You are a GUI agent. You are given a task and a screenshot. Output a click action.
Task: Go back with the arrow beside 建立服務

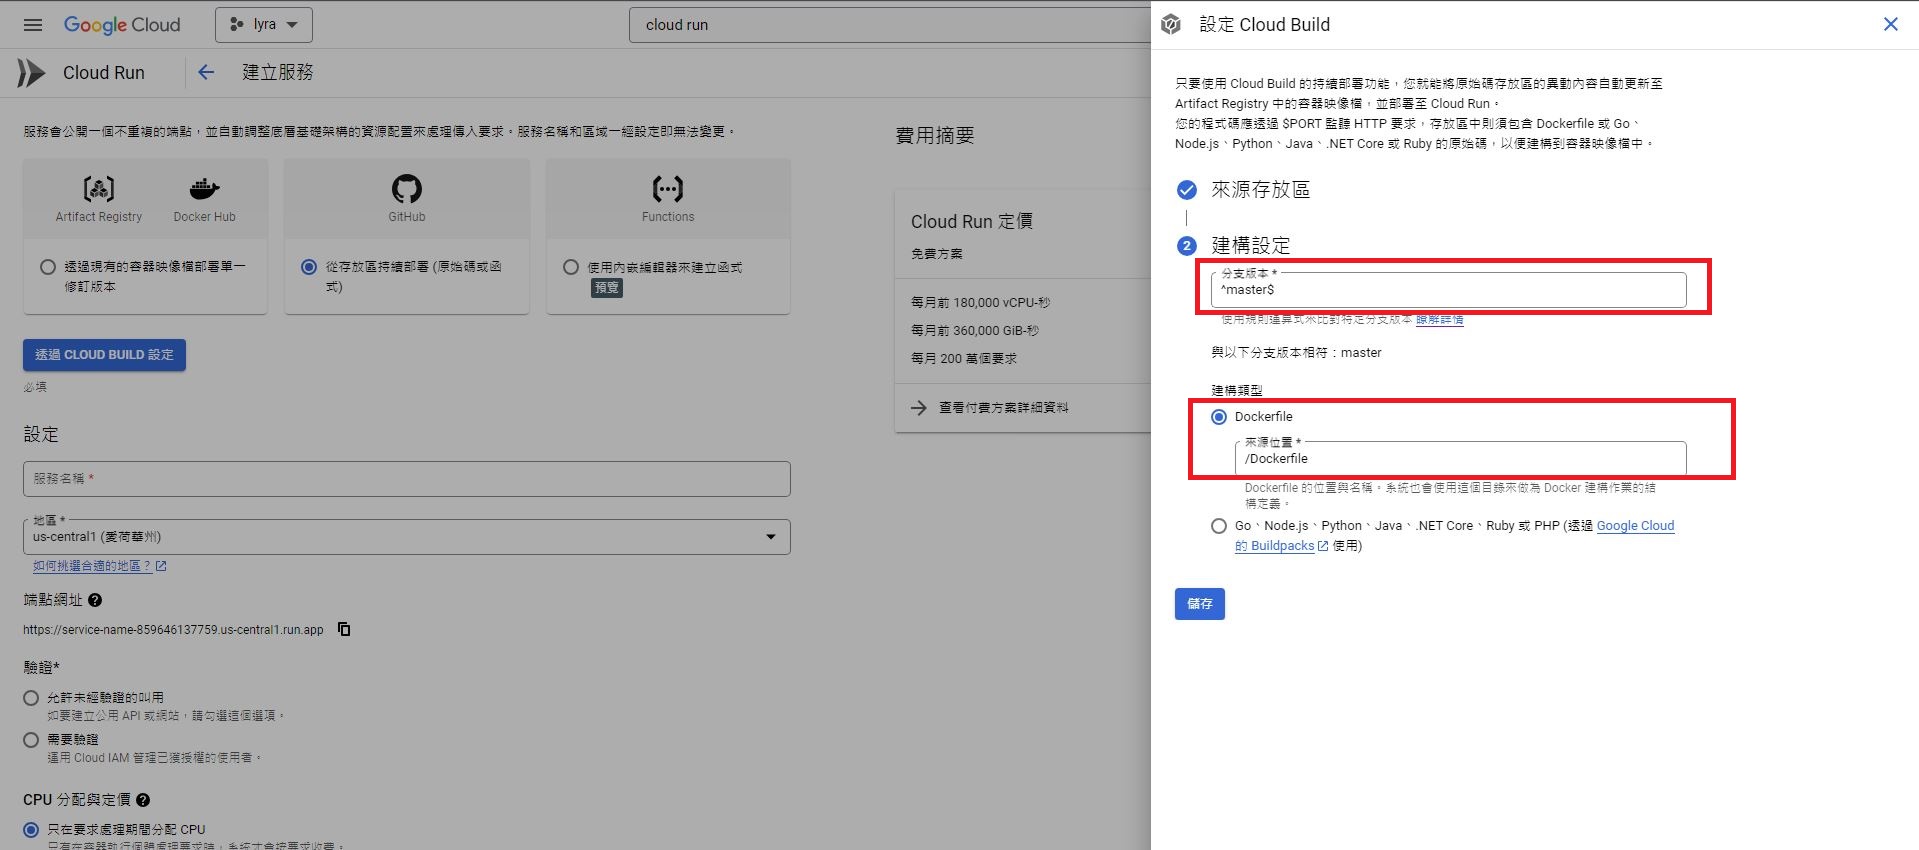point(206,72)
